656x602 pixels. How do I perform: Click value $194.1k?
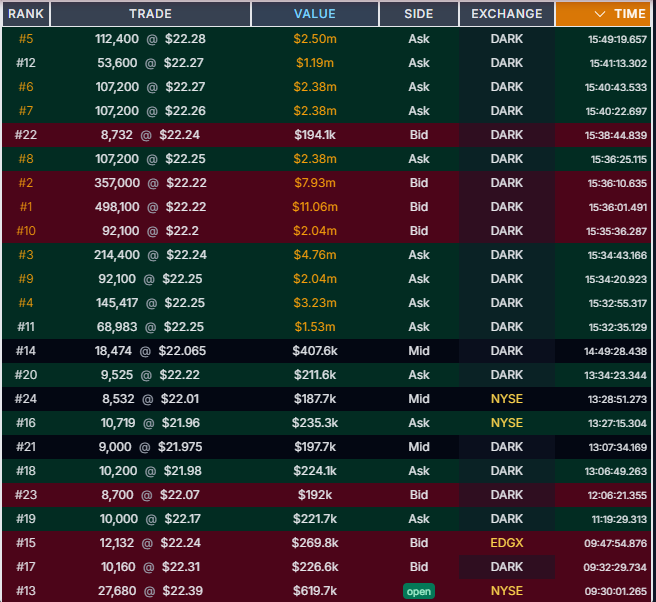(315, 135)
